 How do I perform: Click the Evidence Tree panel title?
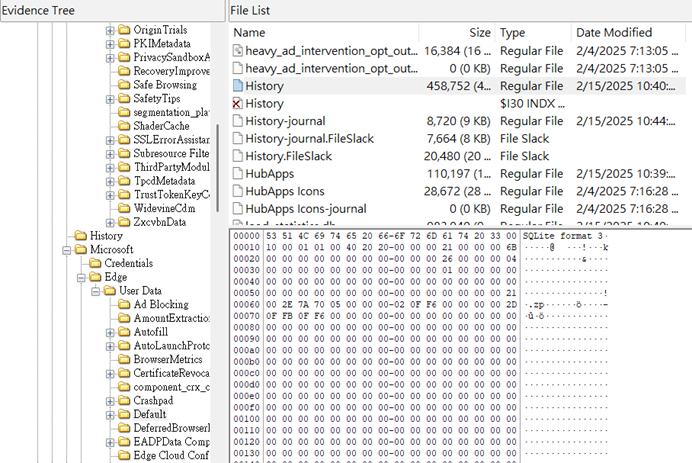38,10
